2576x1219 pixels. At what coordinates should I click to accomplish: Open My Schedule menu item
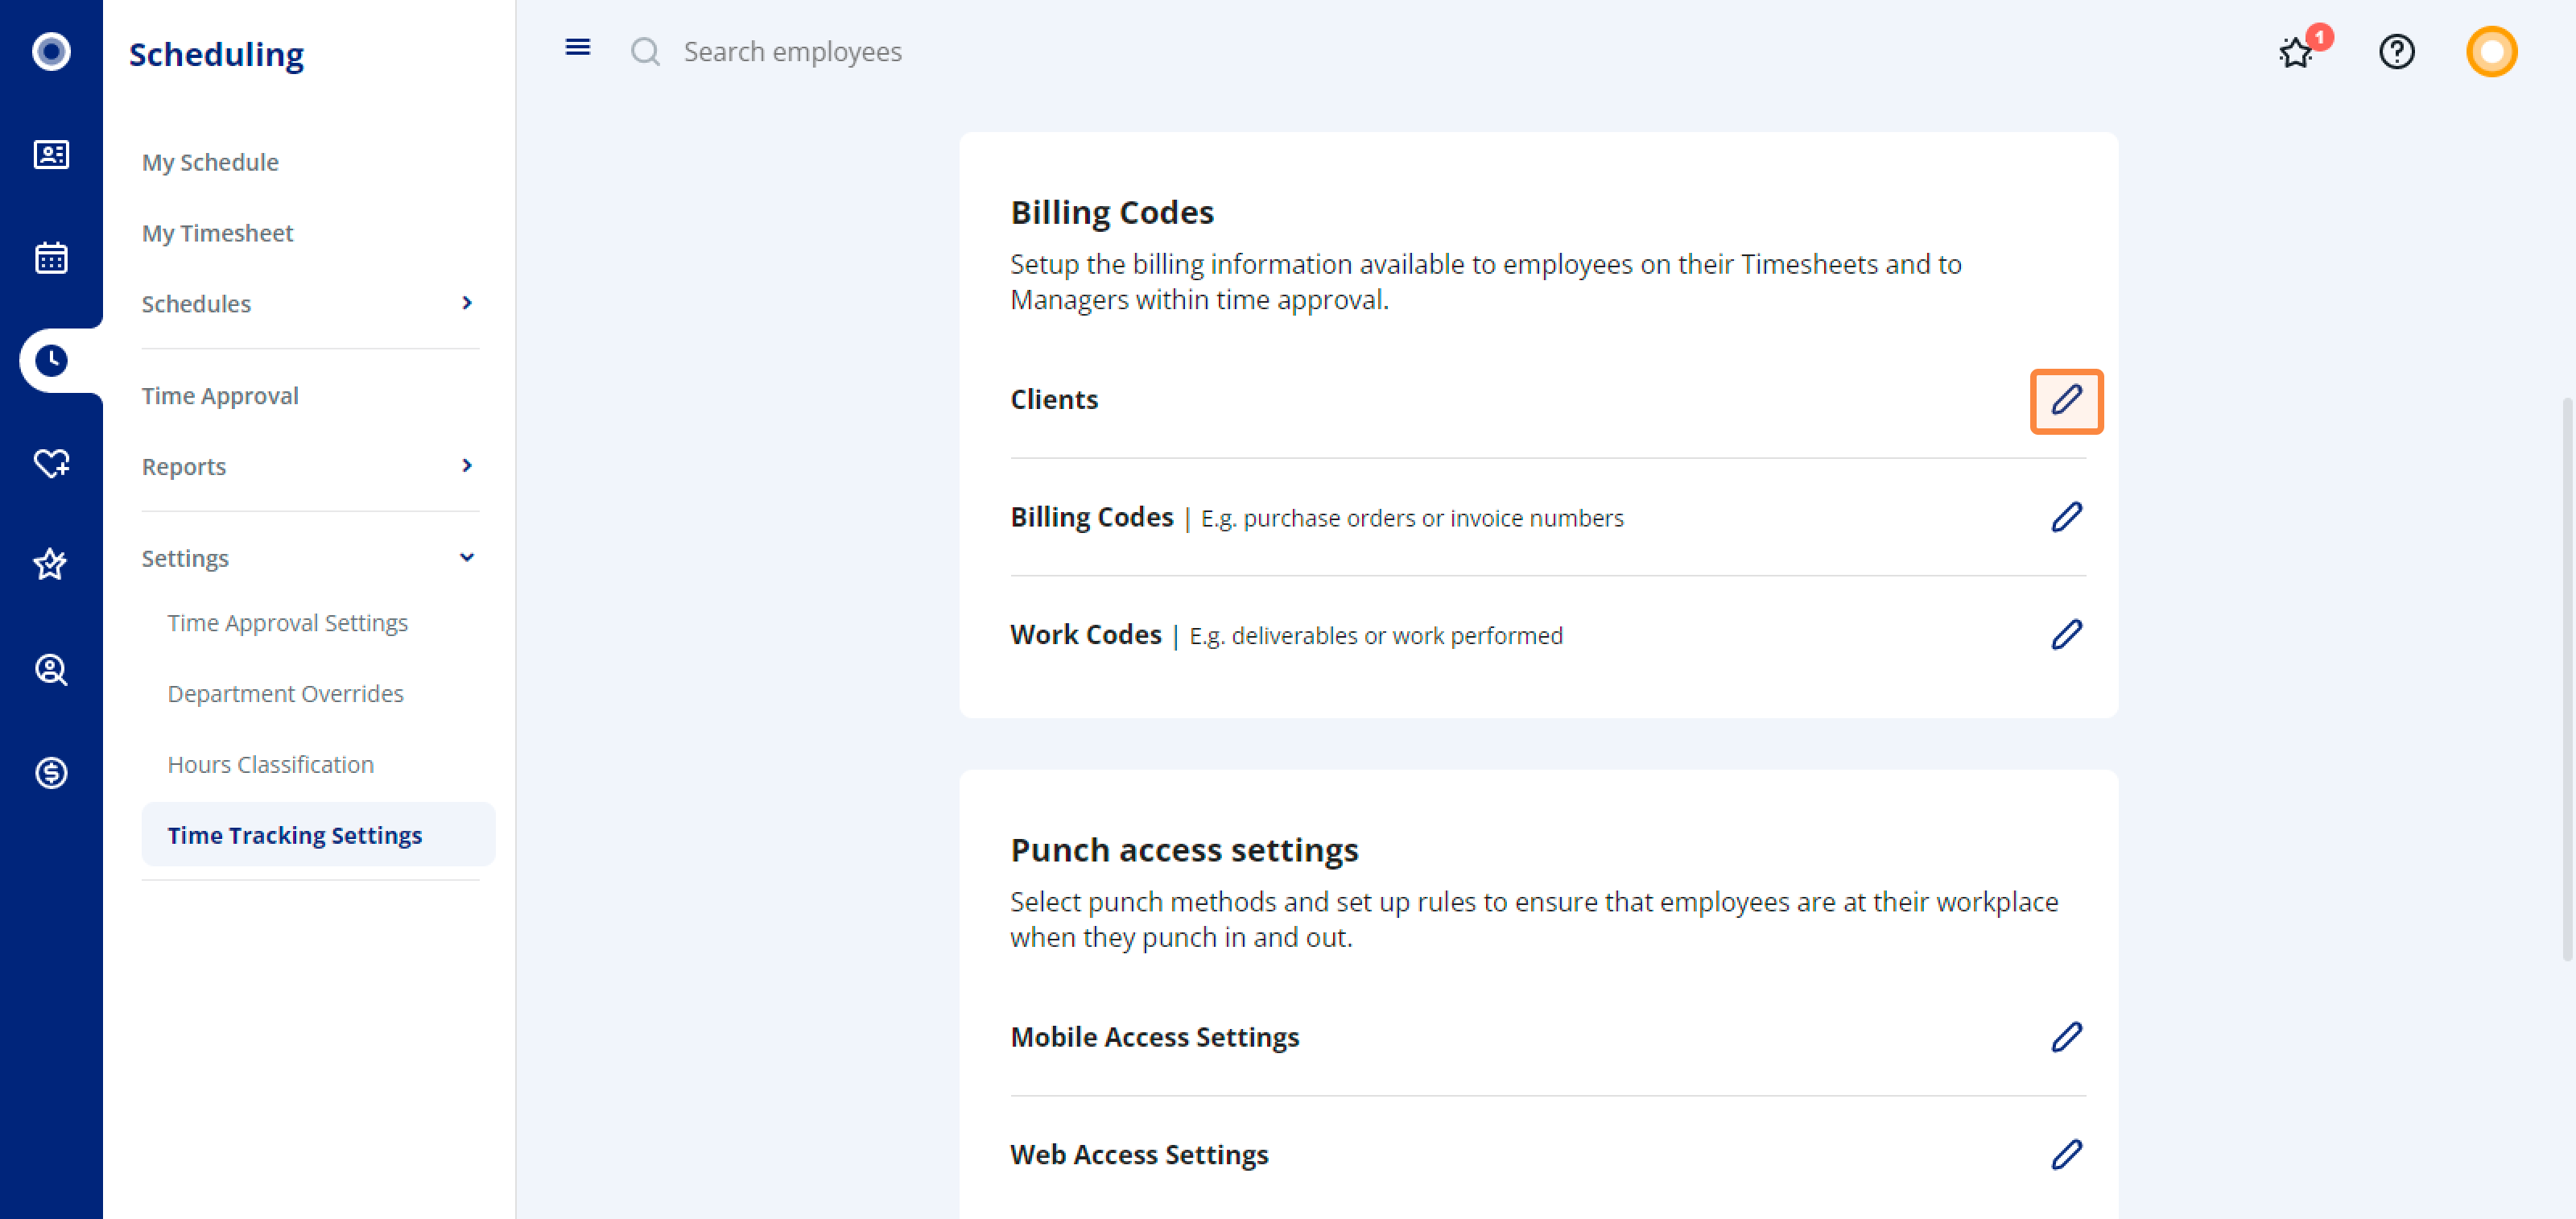210,162
